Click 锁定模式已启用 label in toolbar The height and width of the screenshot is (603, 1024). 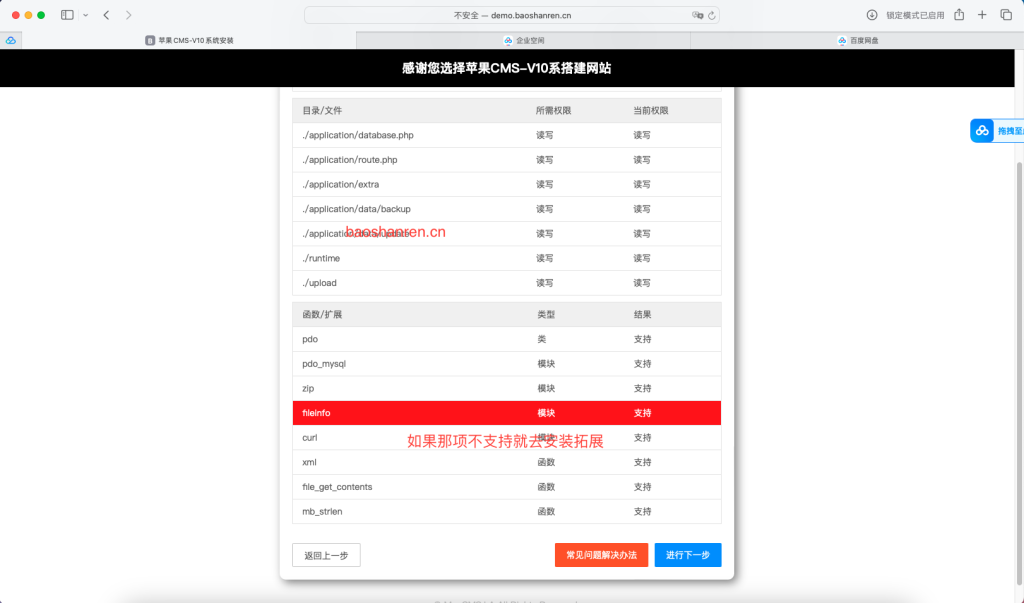click(915, 15)
